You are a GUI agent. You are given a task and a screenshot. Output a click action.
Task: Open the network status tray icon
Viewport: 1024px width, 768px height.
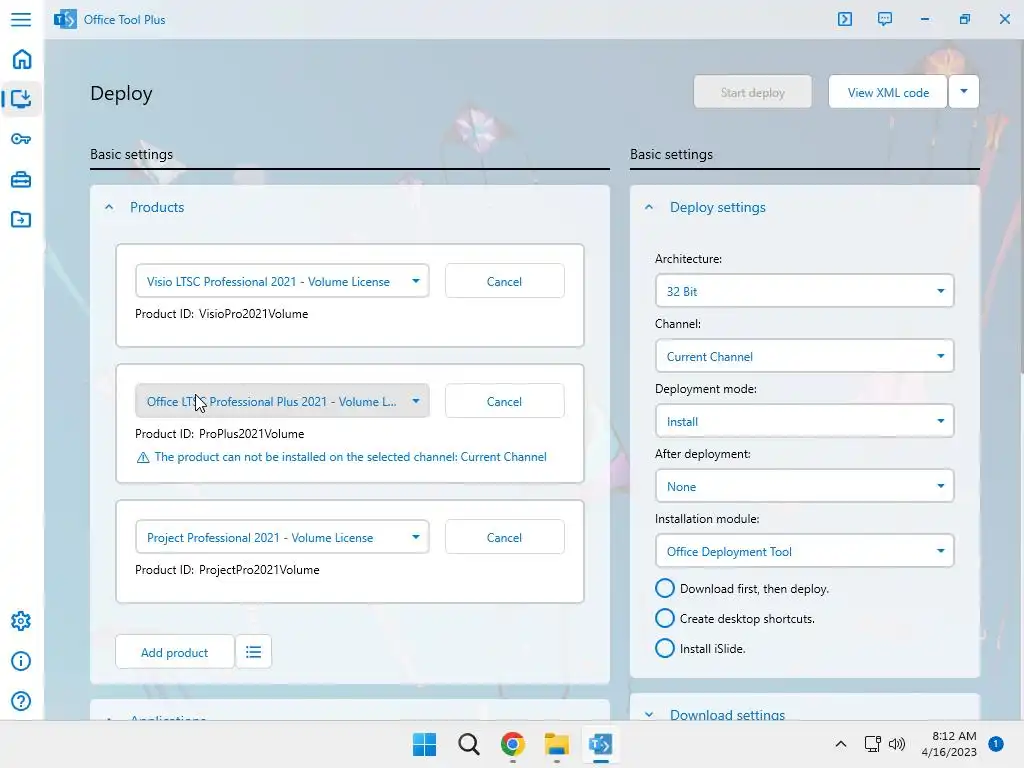click(872, 744)
